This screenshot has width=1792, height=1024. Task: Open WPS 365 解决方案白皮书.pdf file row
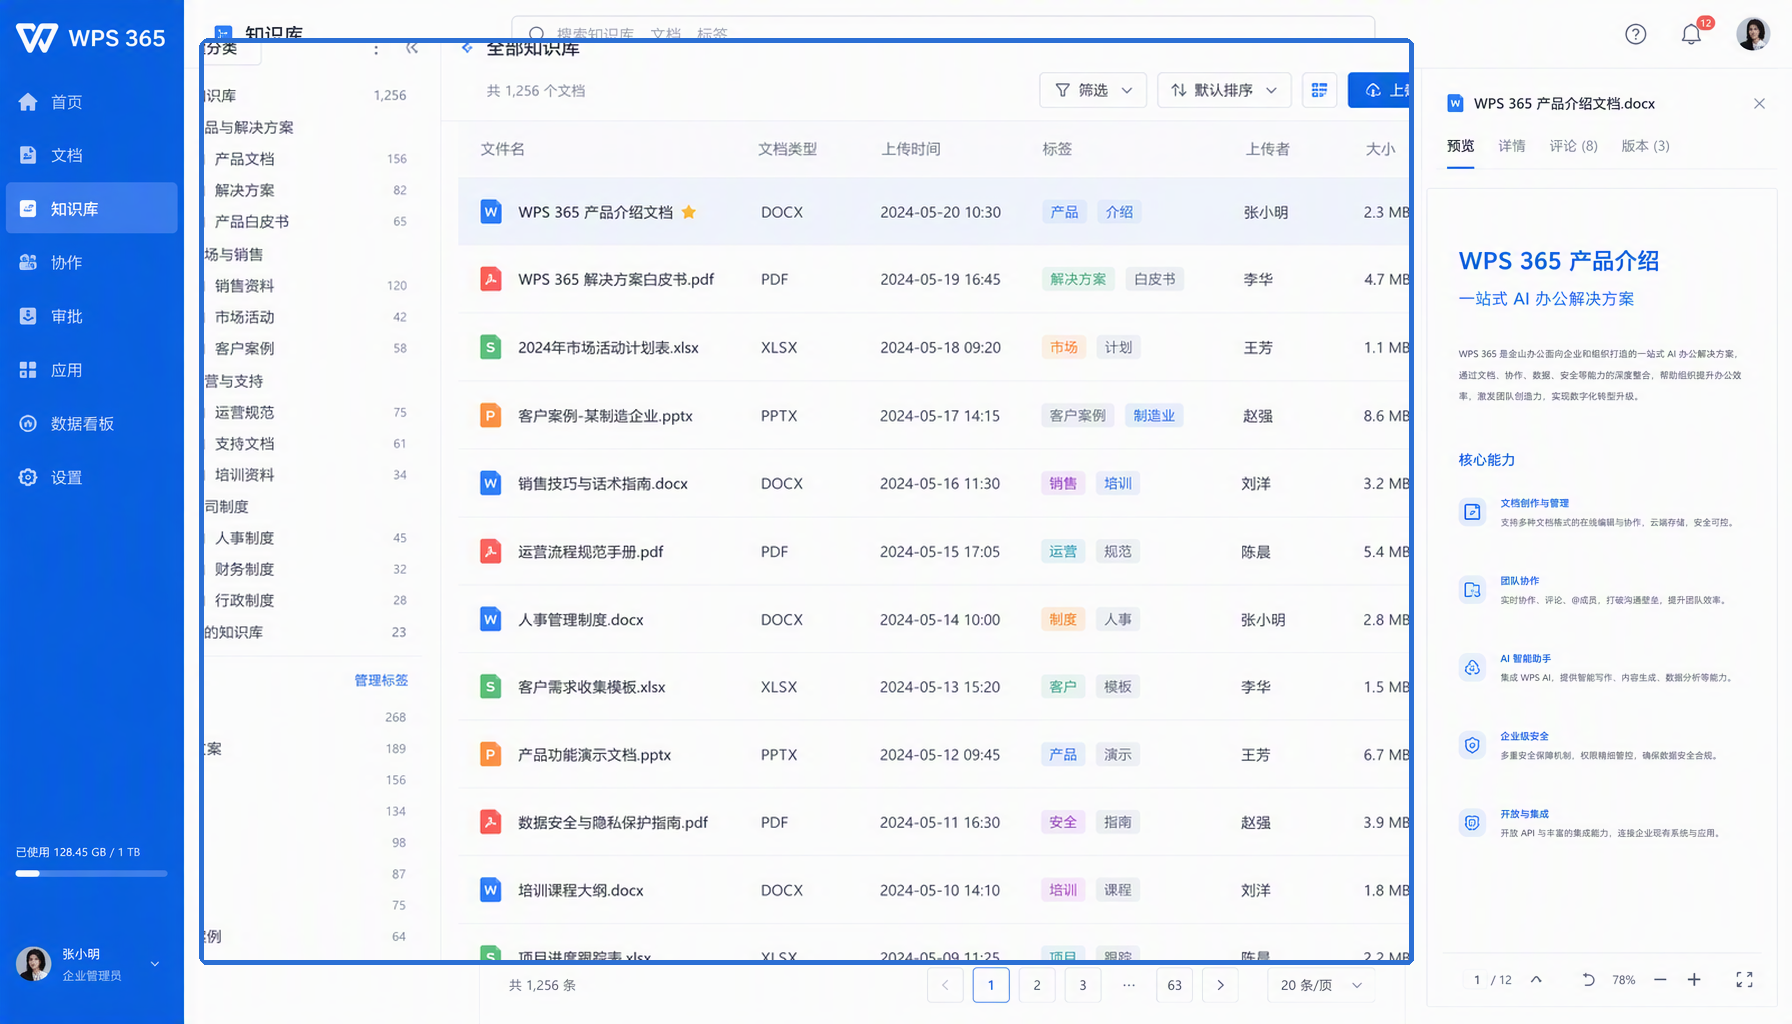(x=934, y=279)
